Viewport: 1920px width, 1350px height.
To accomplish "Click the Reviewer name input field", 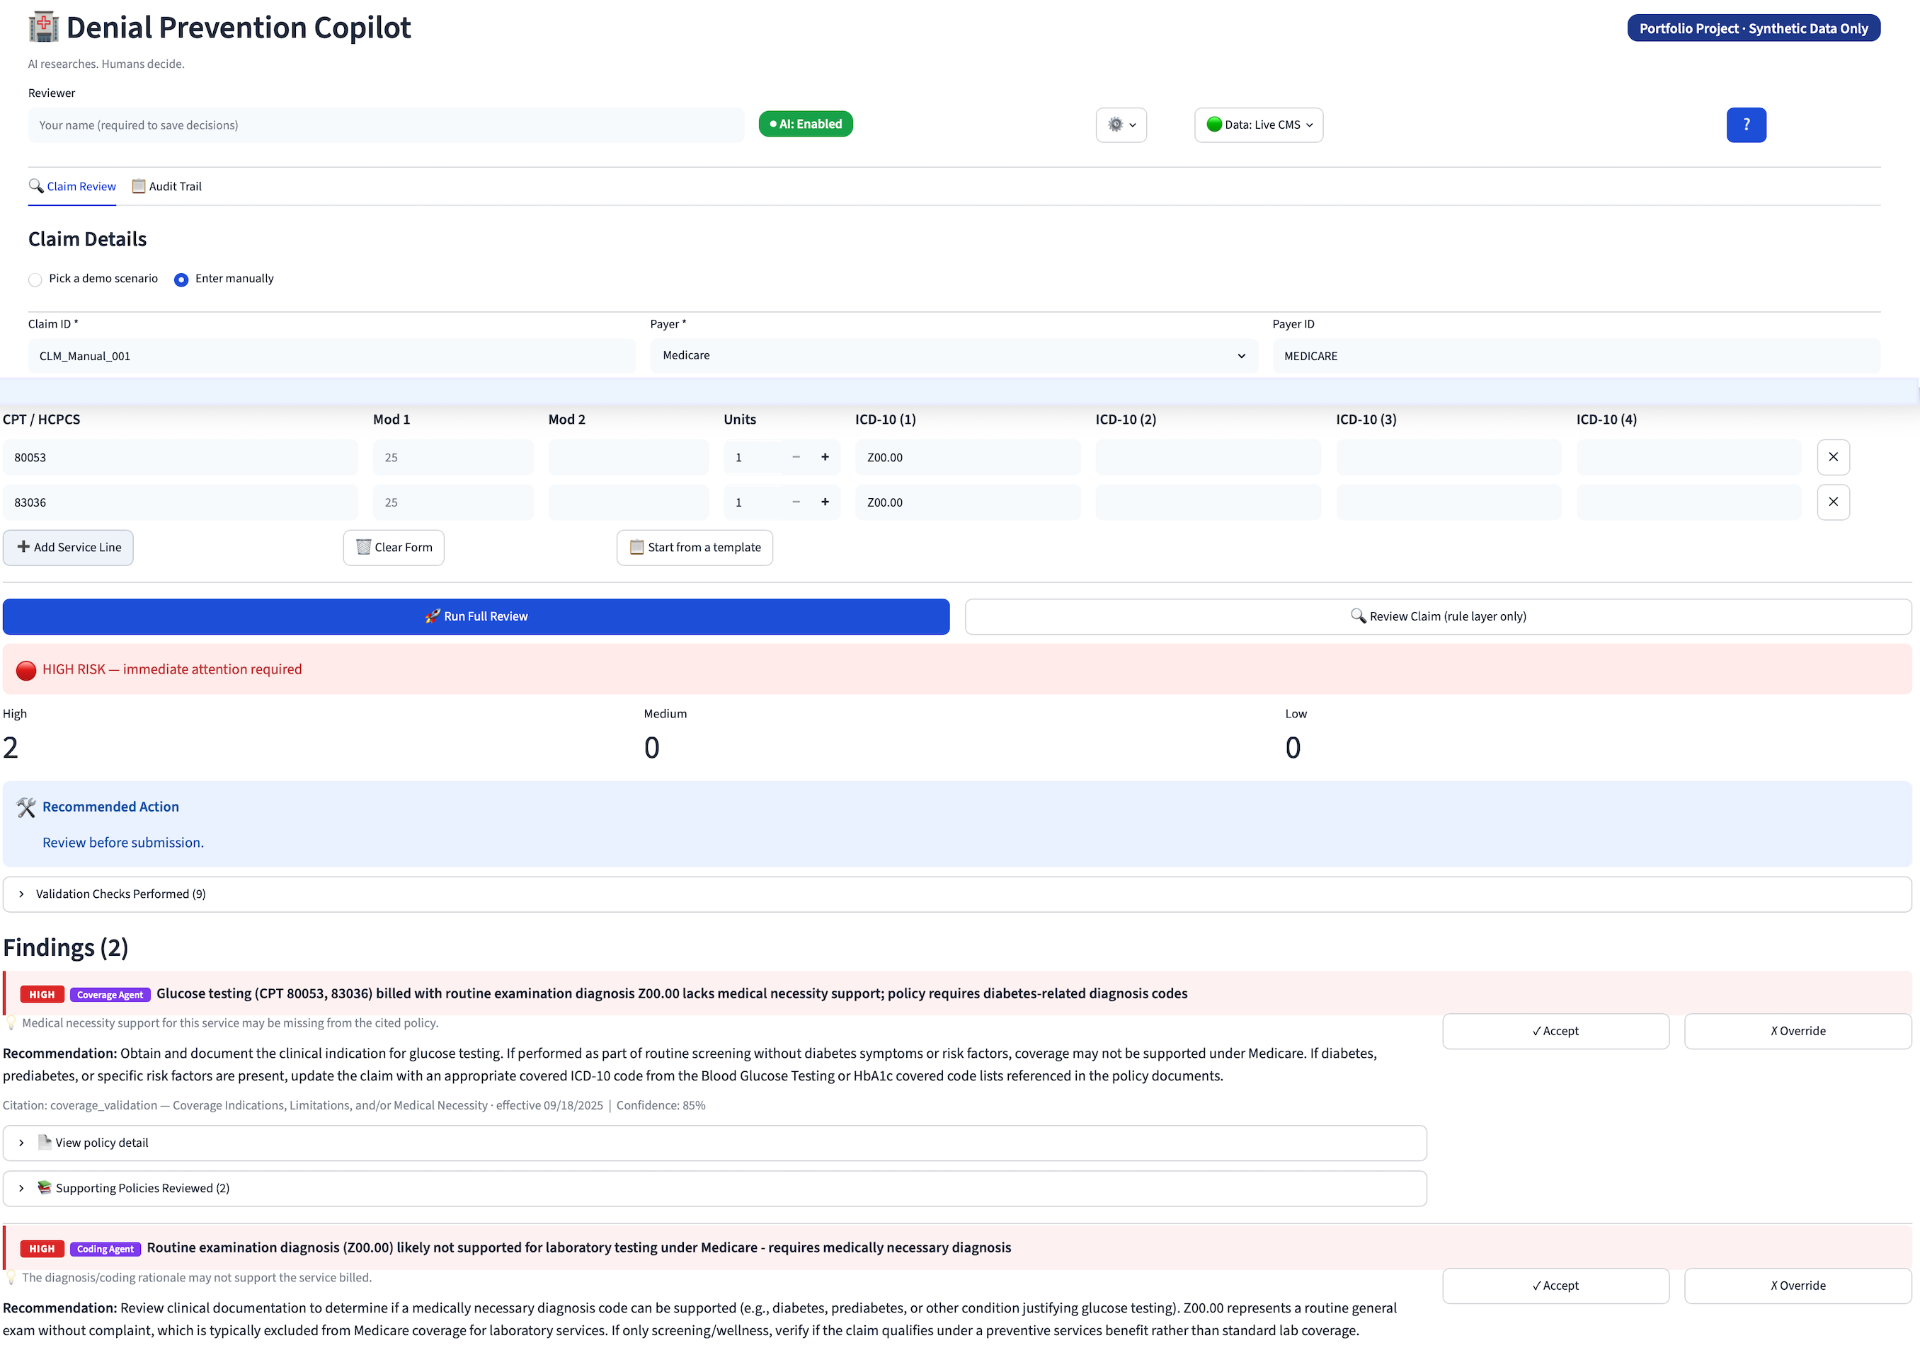I will coord(386,125).
